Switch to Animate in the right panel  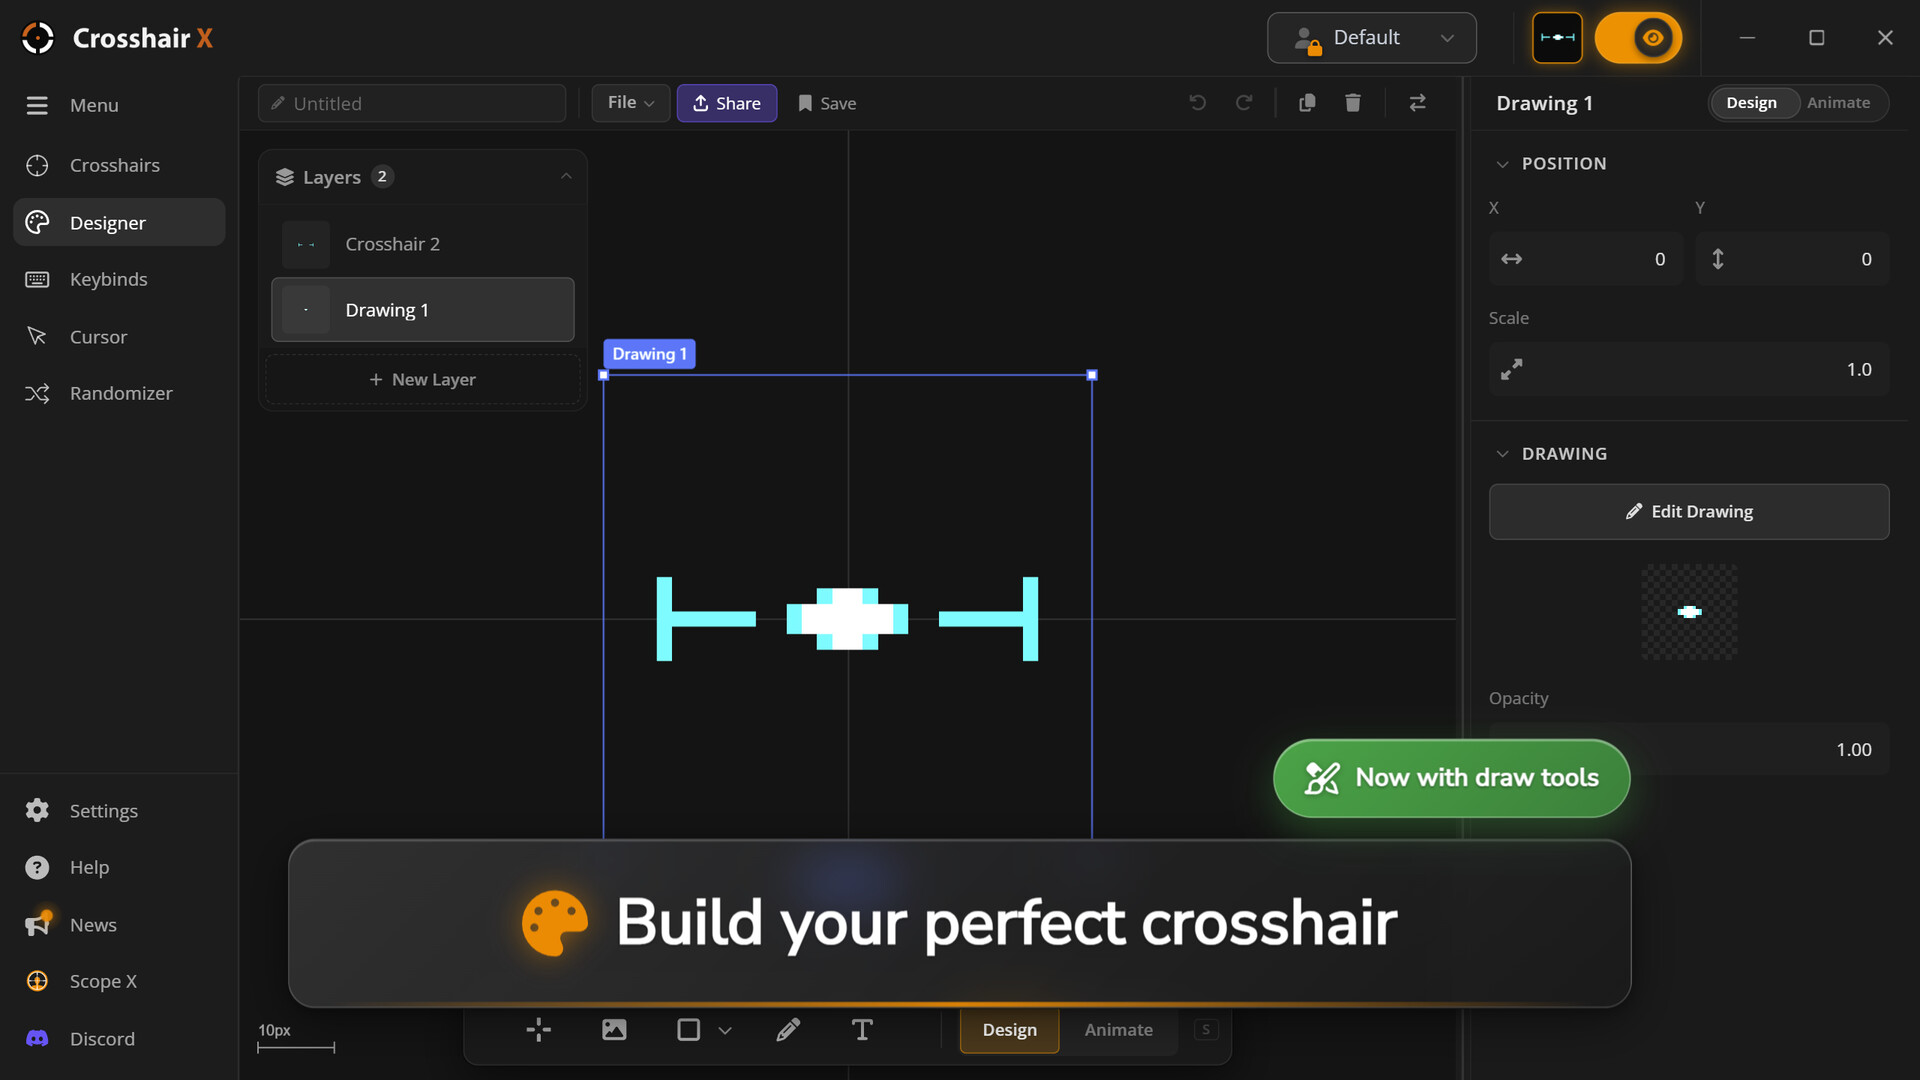click(x=1838, y=103)
